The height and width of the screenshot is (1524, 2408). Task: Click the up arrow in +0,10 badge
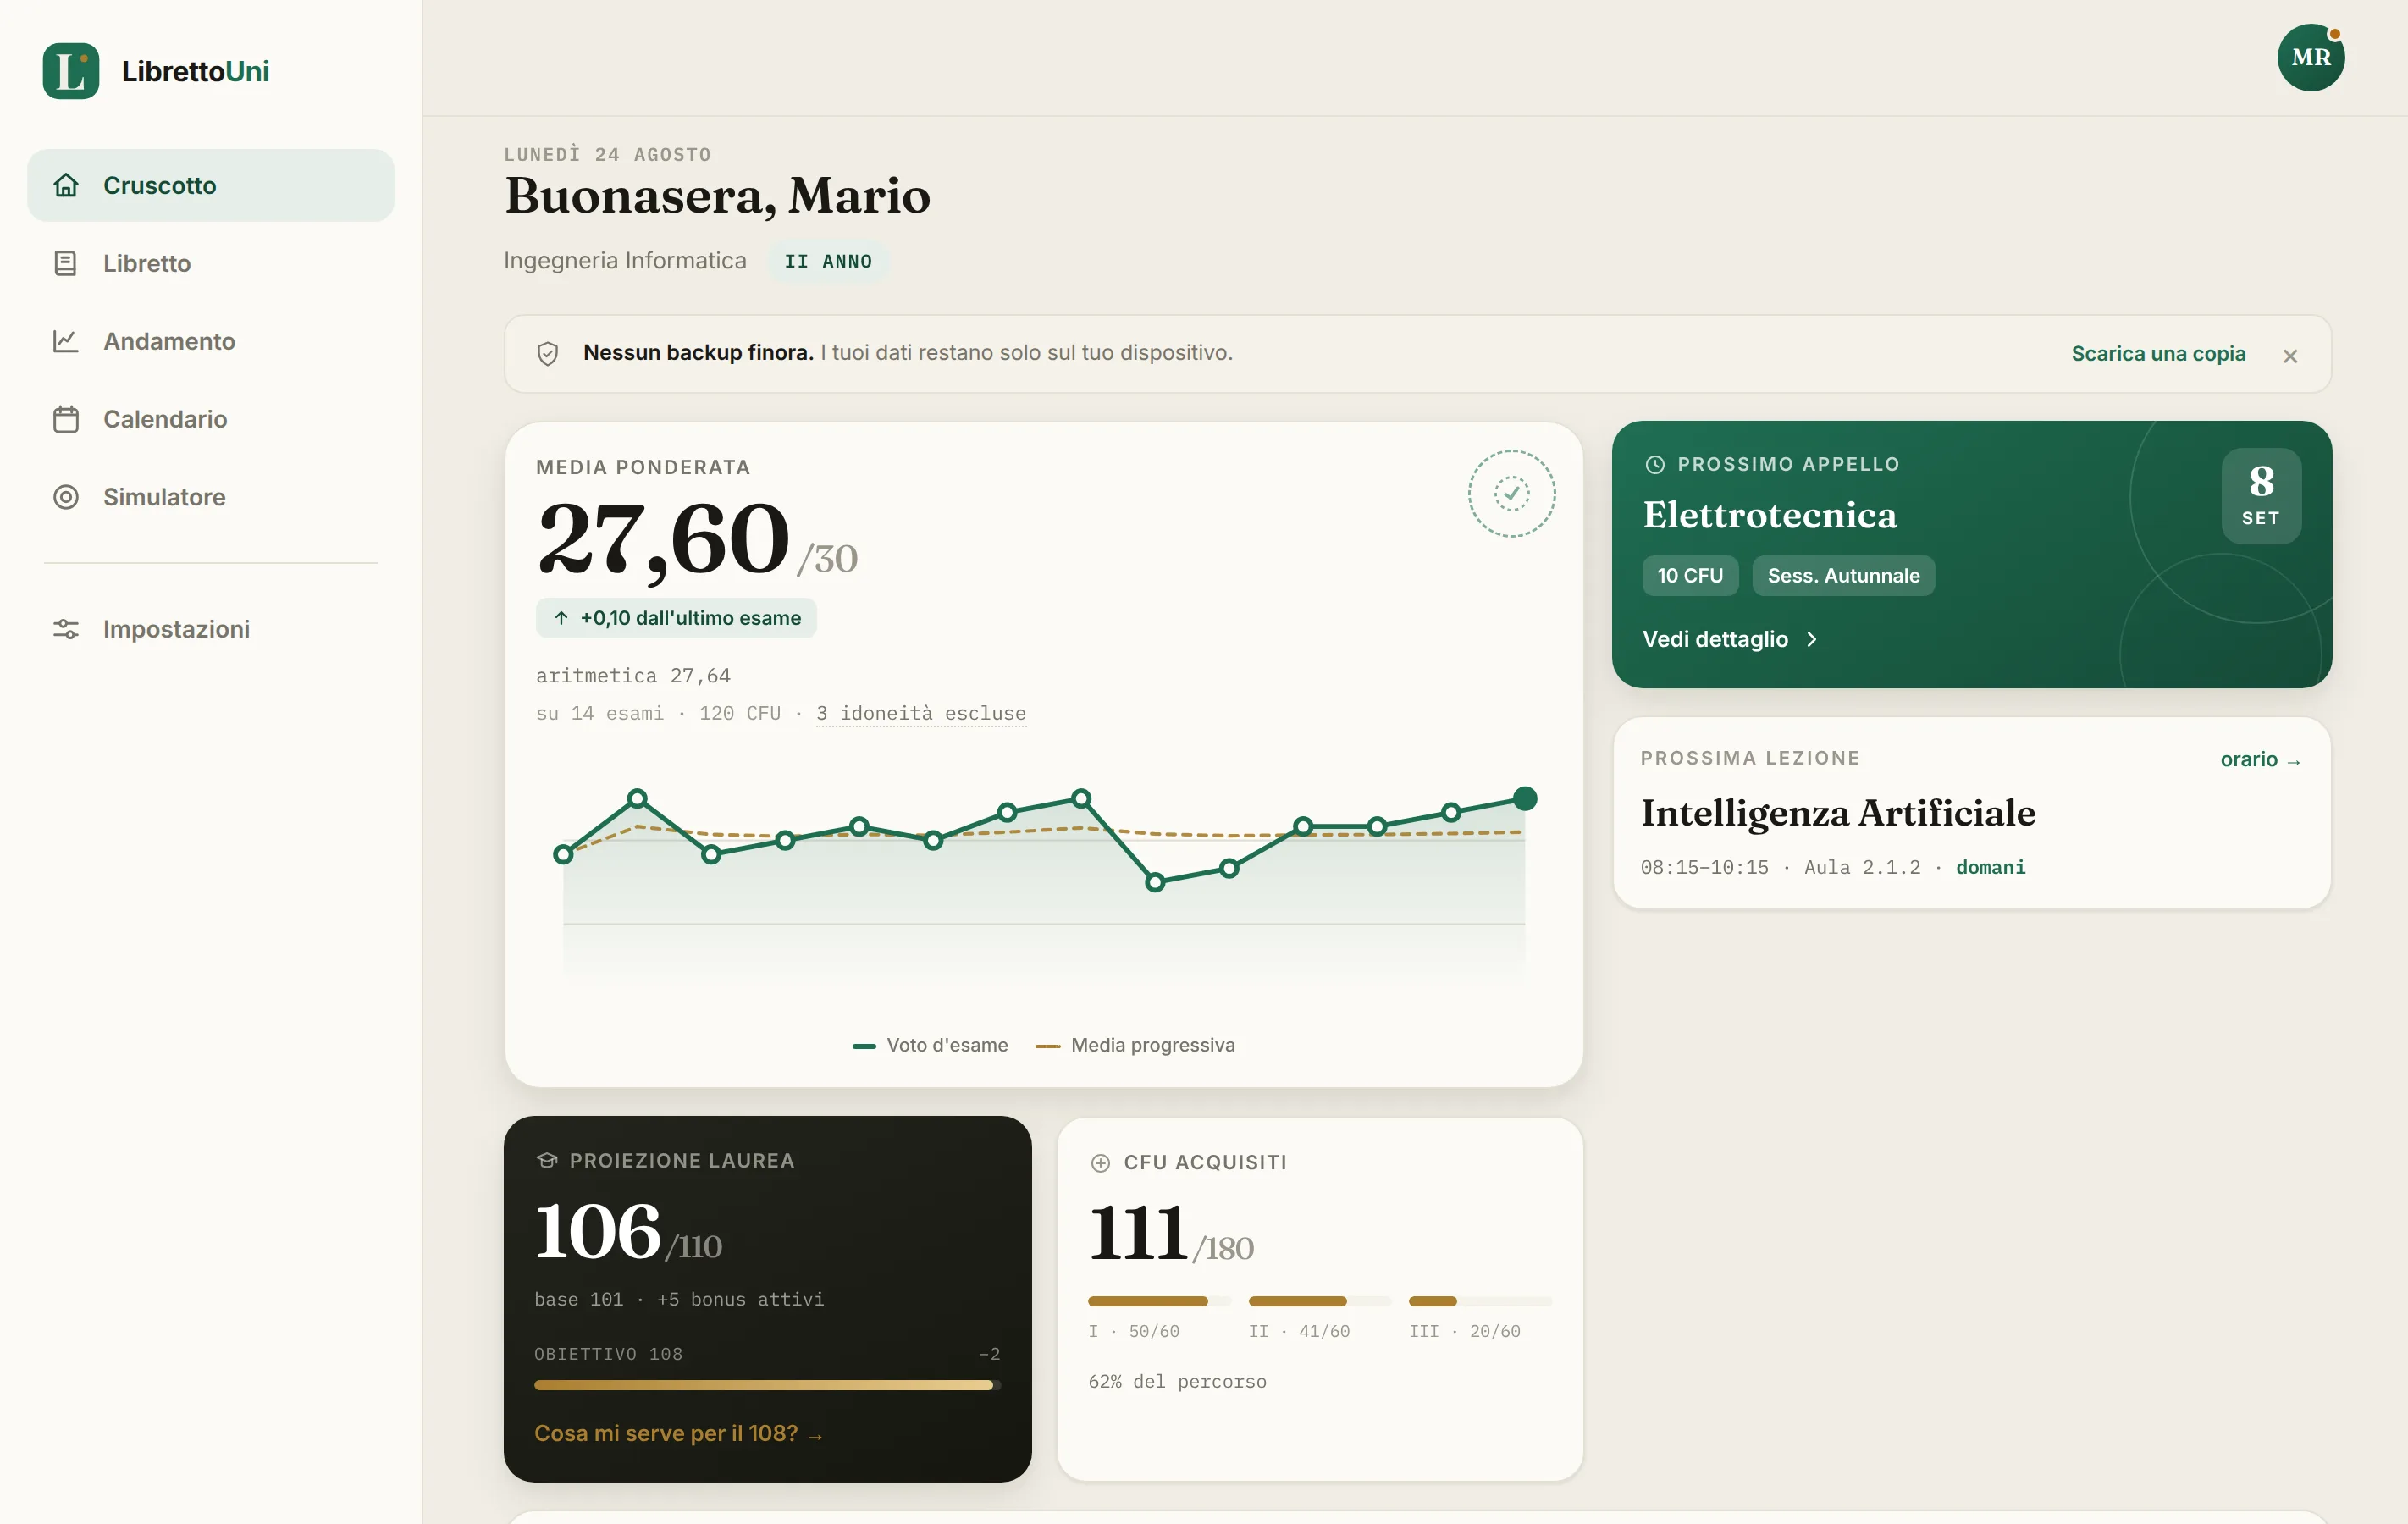pyautogui.click(x=561, y=618)
